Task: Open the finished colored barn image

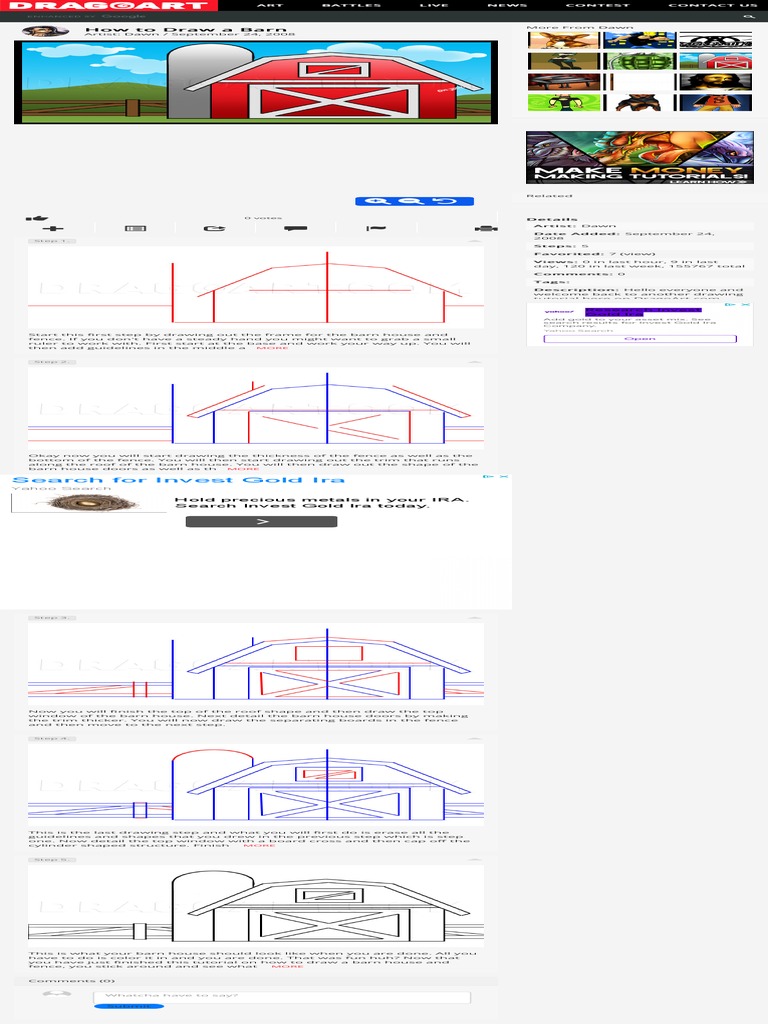Action: coord(256,82)
